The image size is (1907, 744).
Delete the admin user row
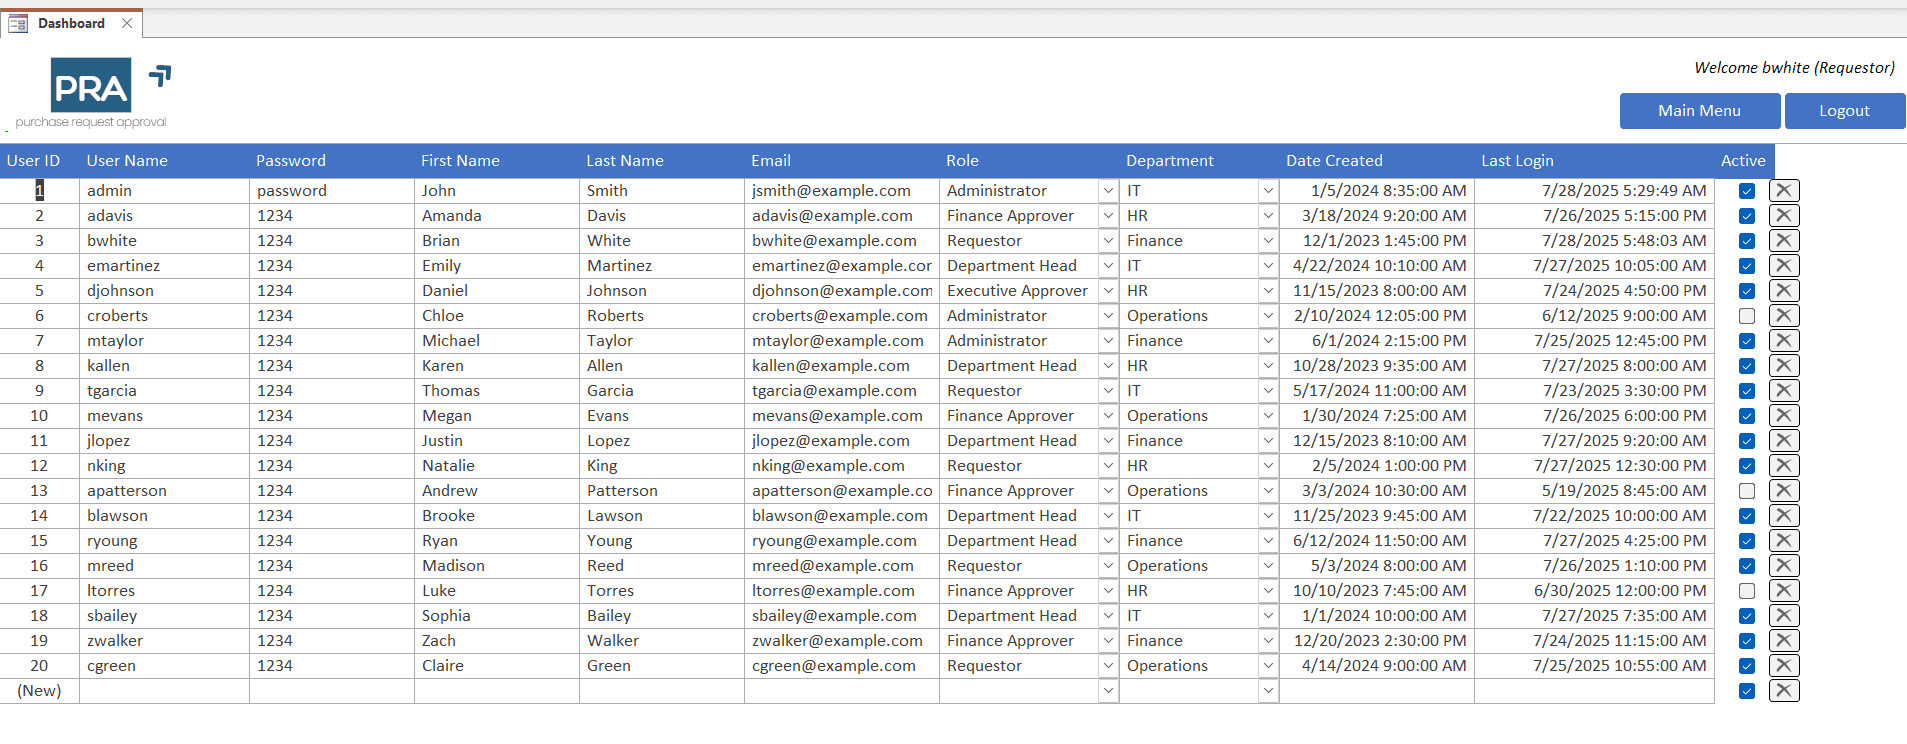click(1784, 190)
